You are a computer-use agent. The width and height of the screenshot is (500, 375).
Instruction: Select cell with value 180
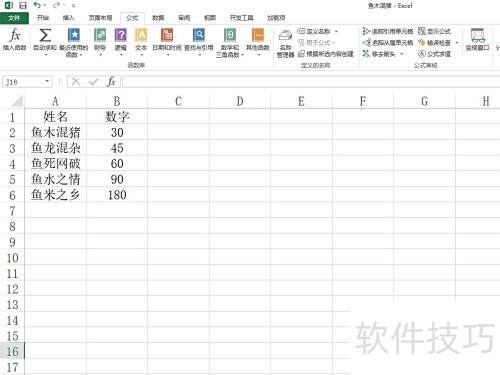click(x=117, y=195)
